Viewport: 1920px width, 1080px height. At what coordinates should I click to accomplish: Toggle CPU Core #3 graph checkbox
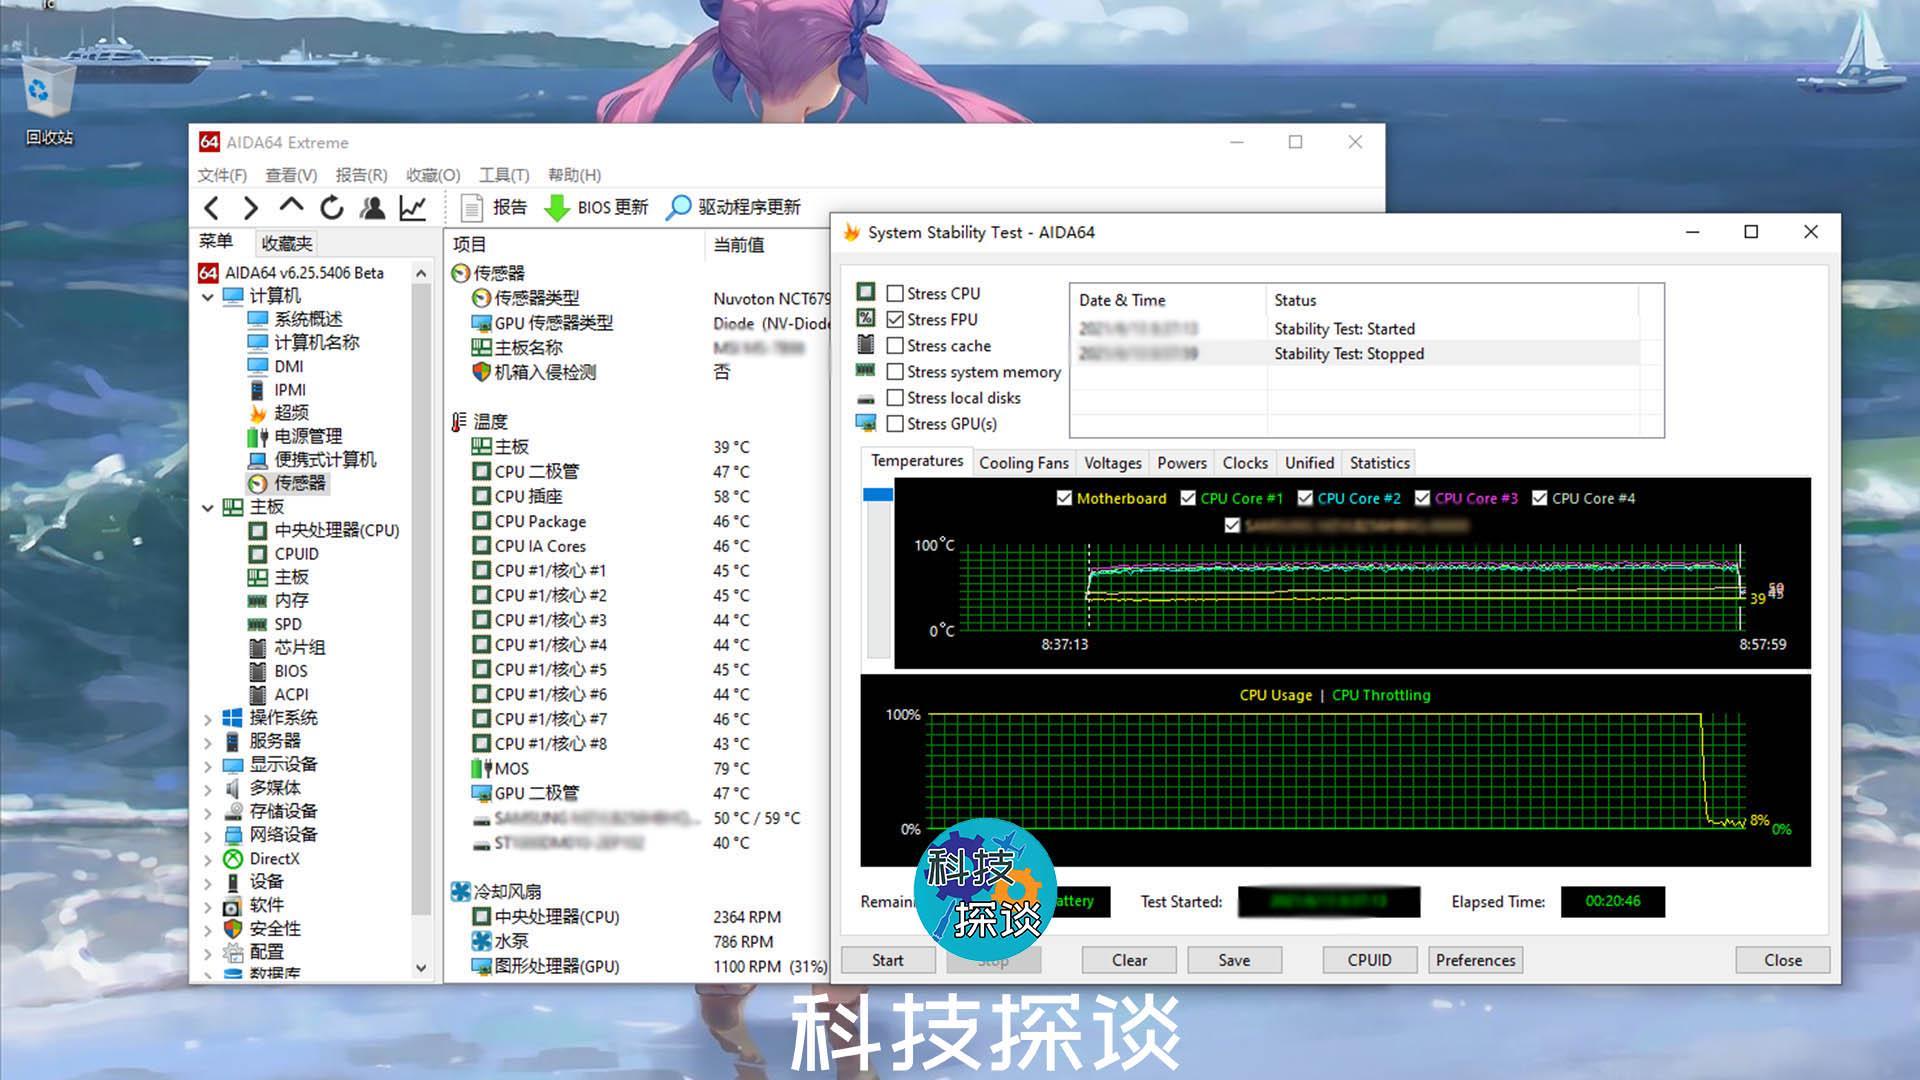tap(1422, 498)
